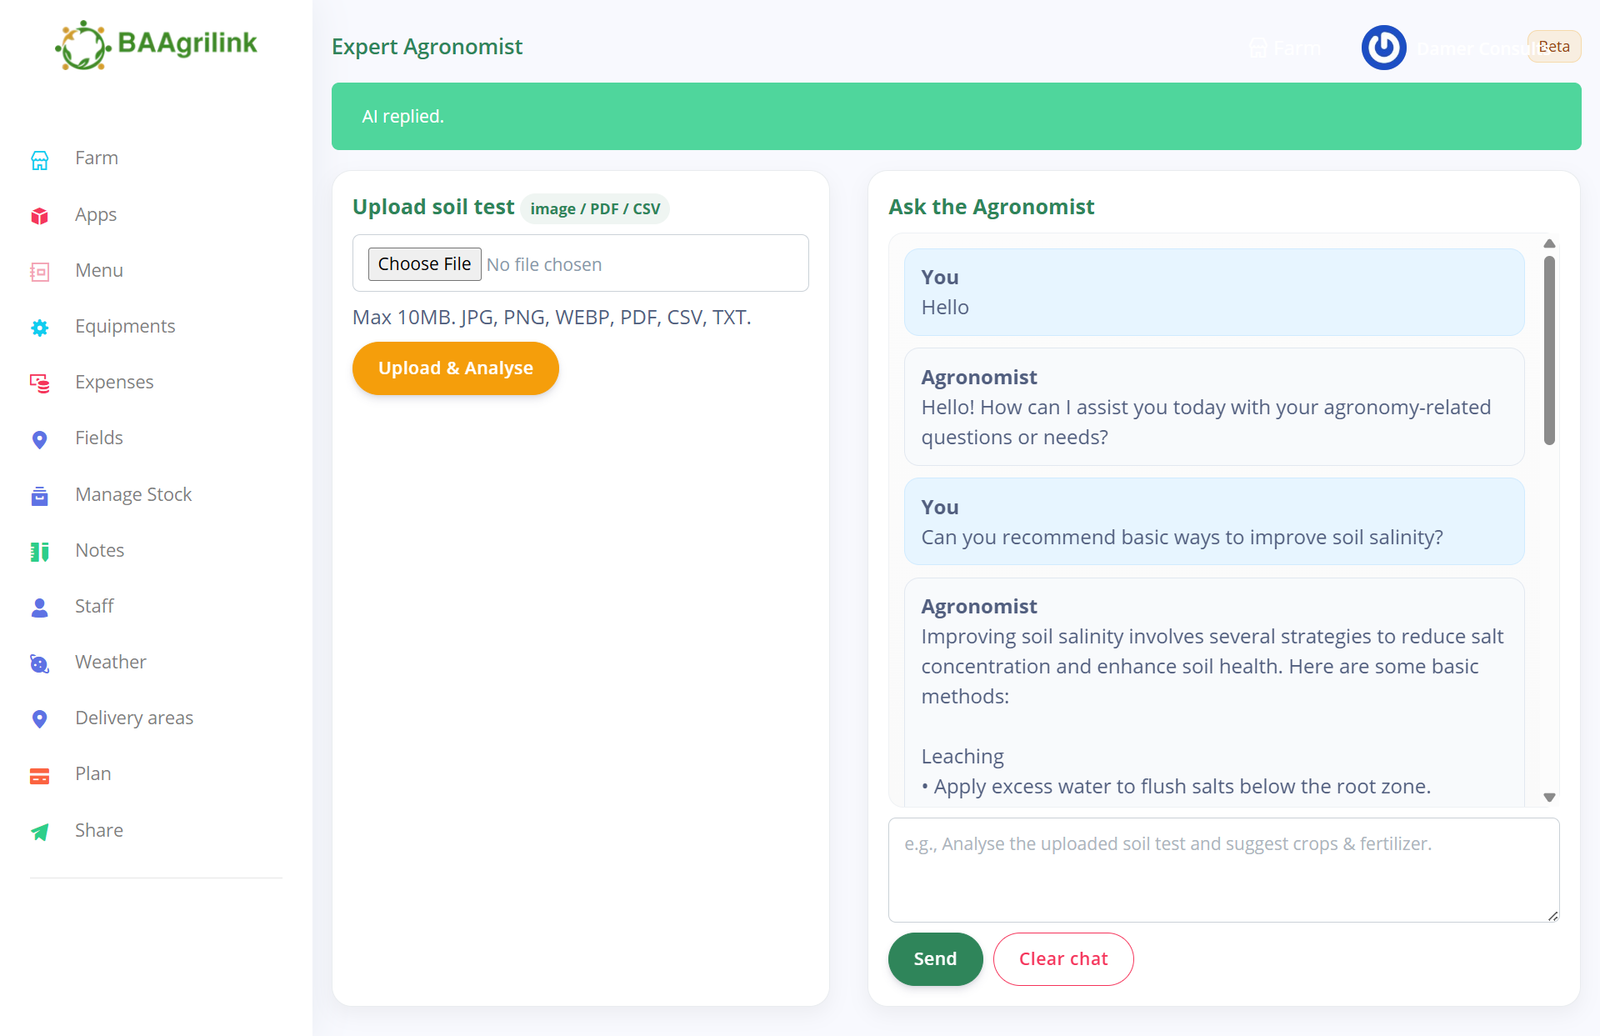Screen dimensions: 1600x1036
Task: Click the Equipments gear icon
Action: point(40,328)
